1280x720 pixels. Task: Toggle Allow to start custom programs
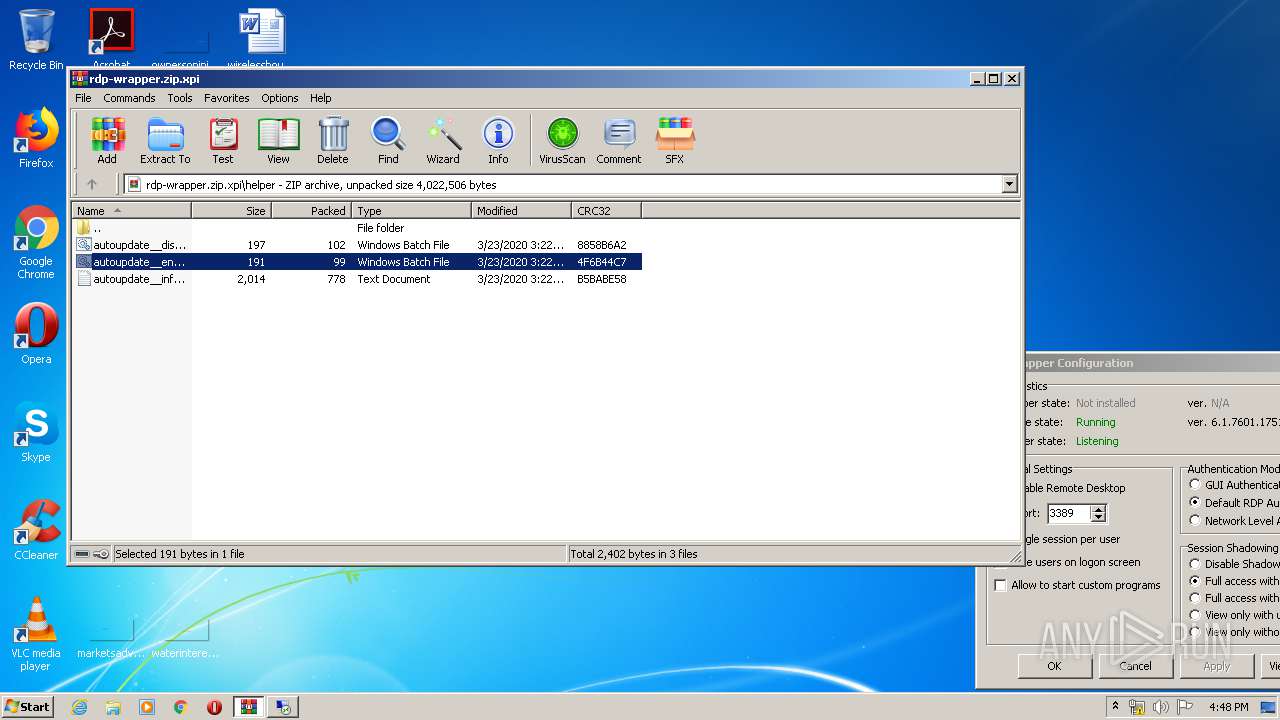click(x=1001, y=585)
